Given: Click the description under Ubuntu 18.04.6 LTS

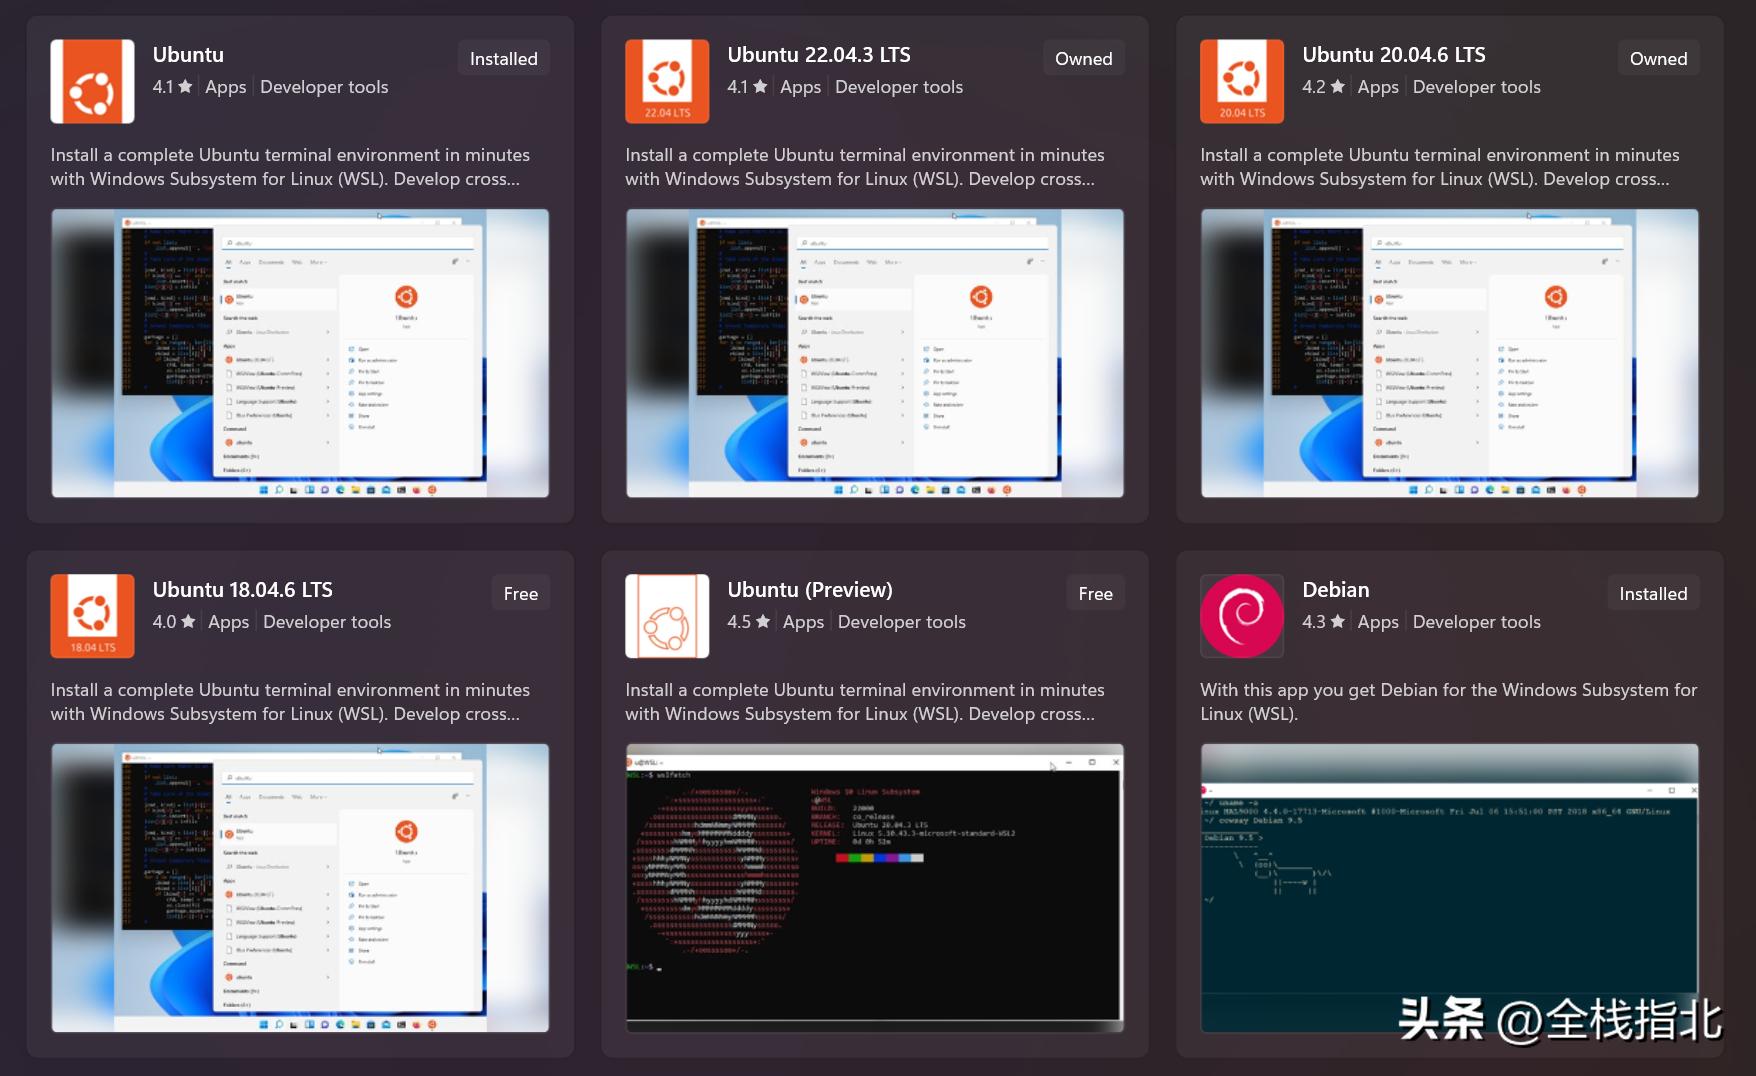Looking at the screenshot, I should tap(290, 702).
